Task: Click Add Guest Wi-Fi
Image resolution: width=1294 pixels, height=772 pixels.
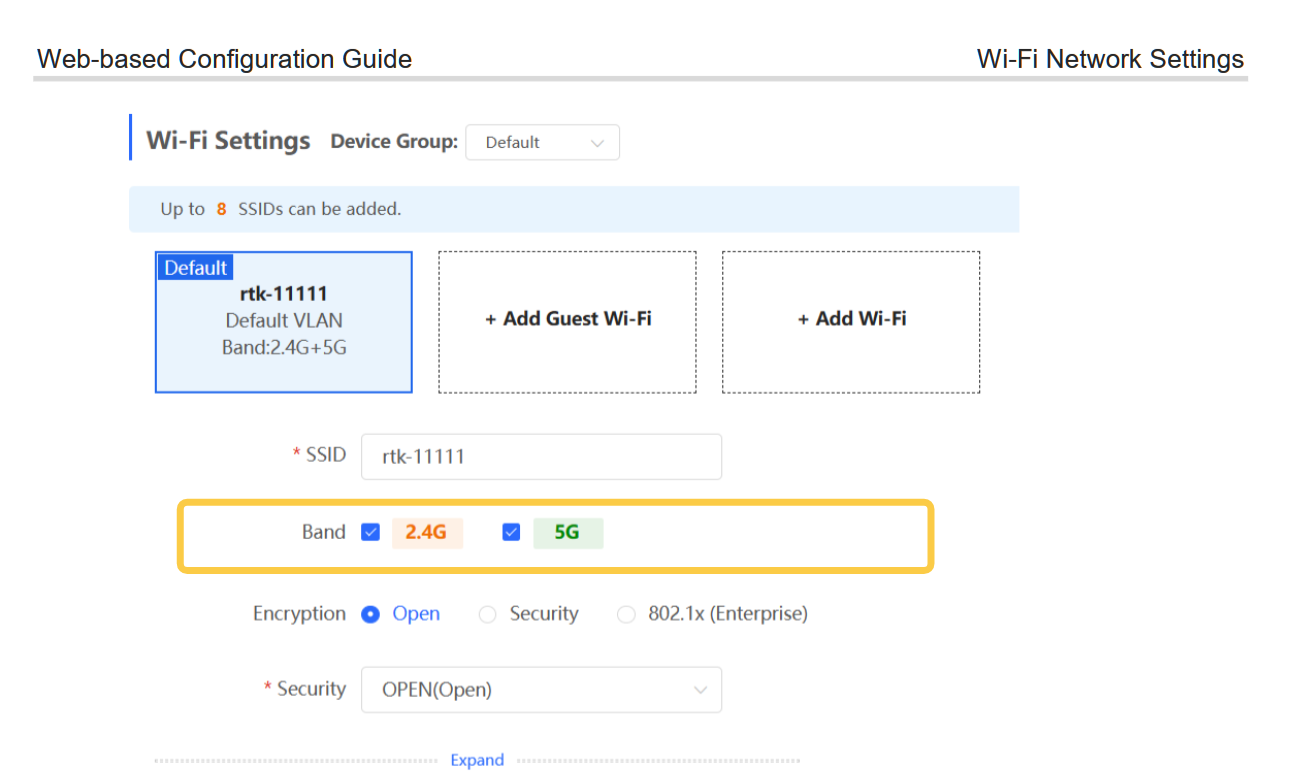Action: (568, 322)
